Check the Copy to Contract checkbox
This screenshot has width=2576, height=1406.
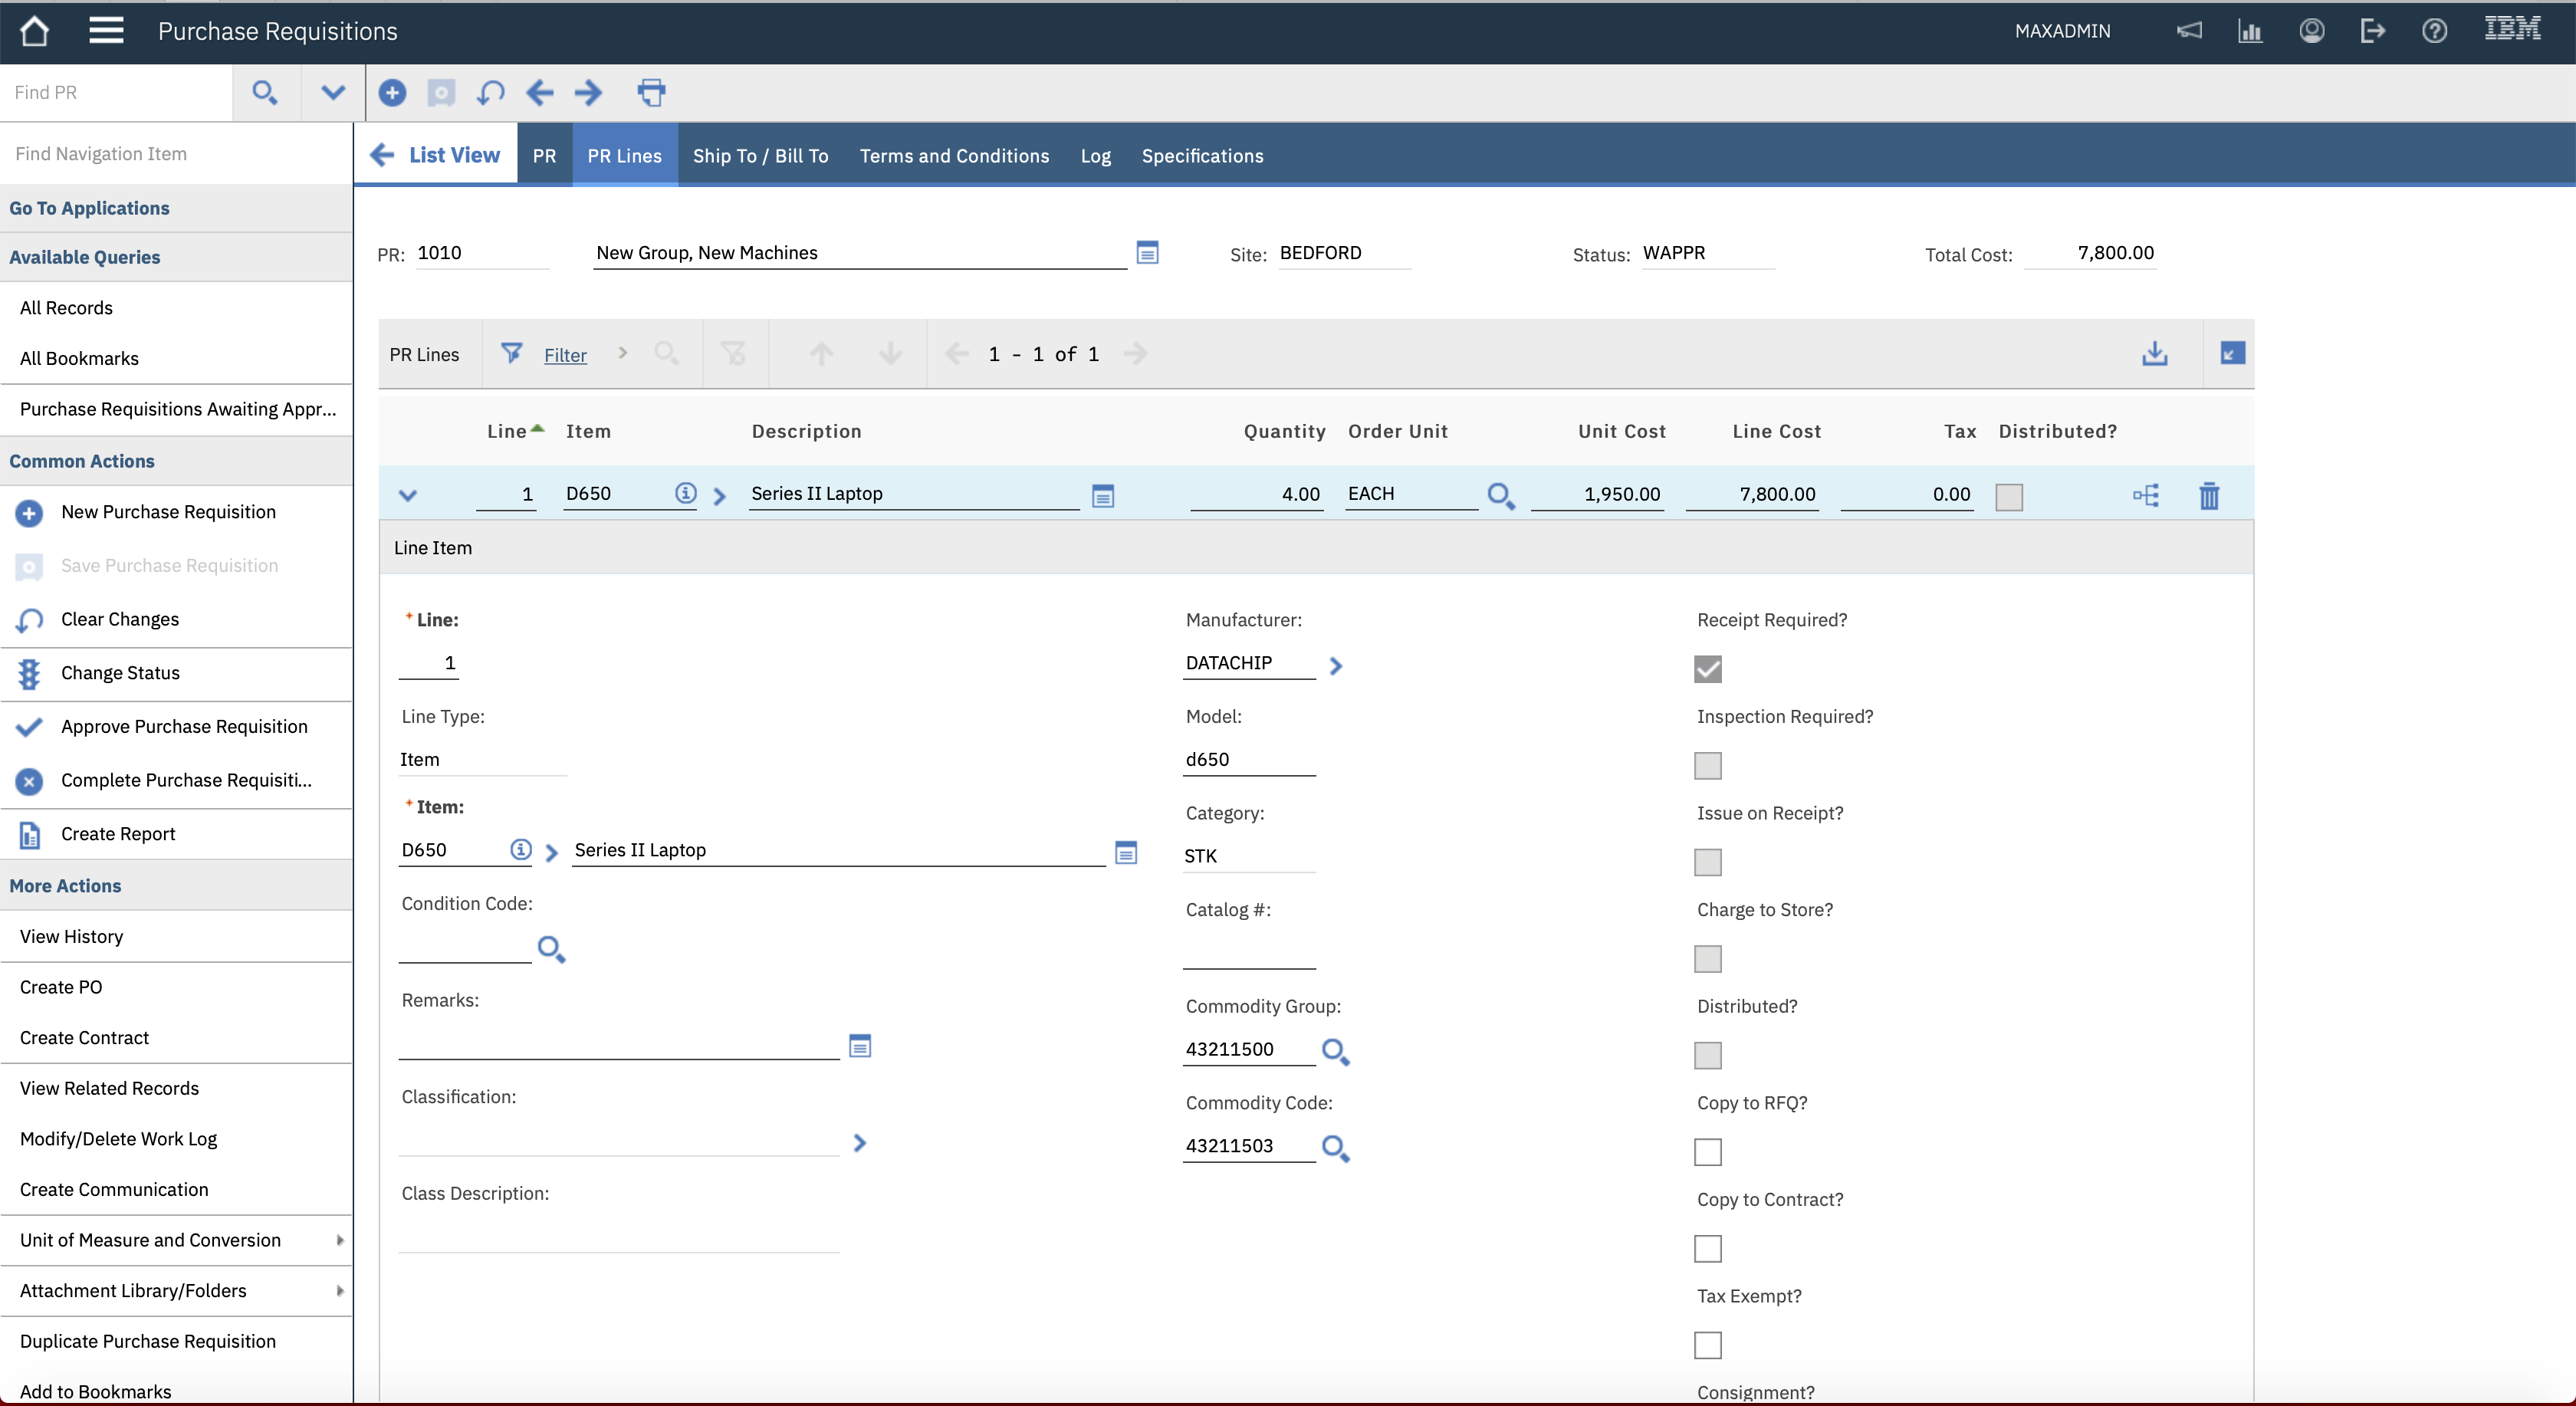(1707, 1248)
